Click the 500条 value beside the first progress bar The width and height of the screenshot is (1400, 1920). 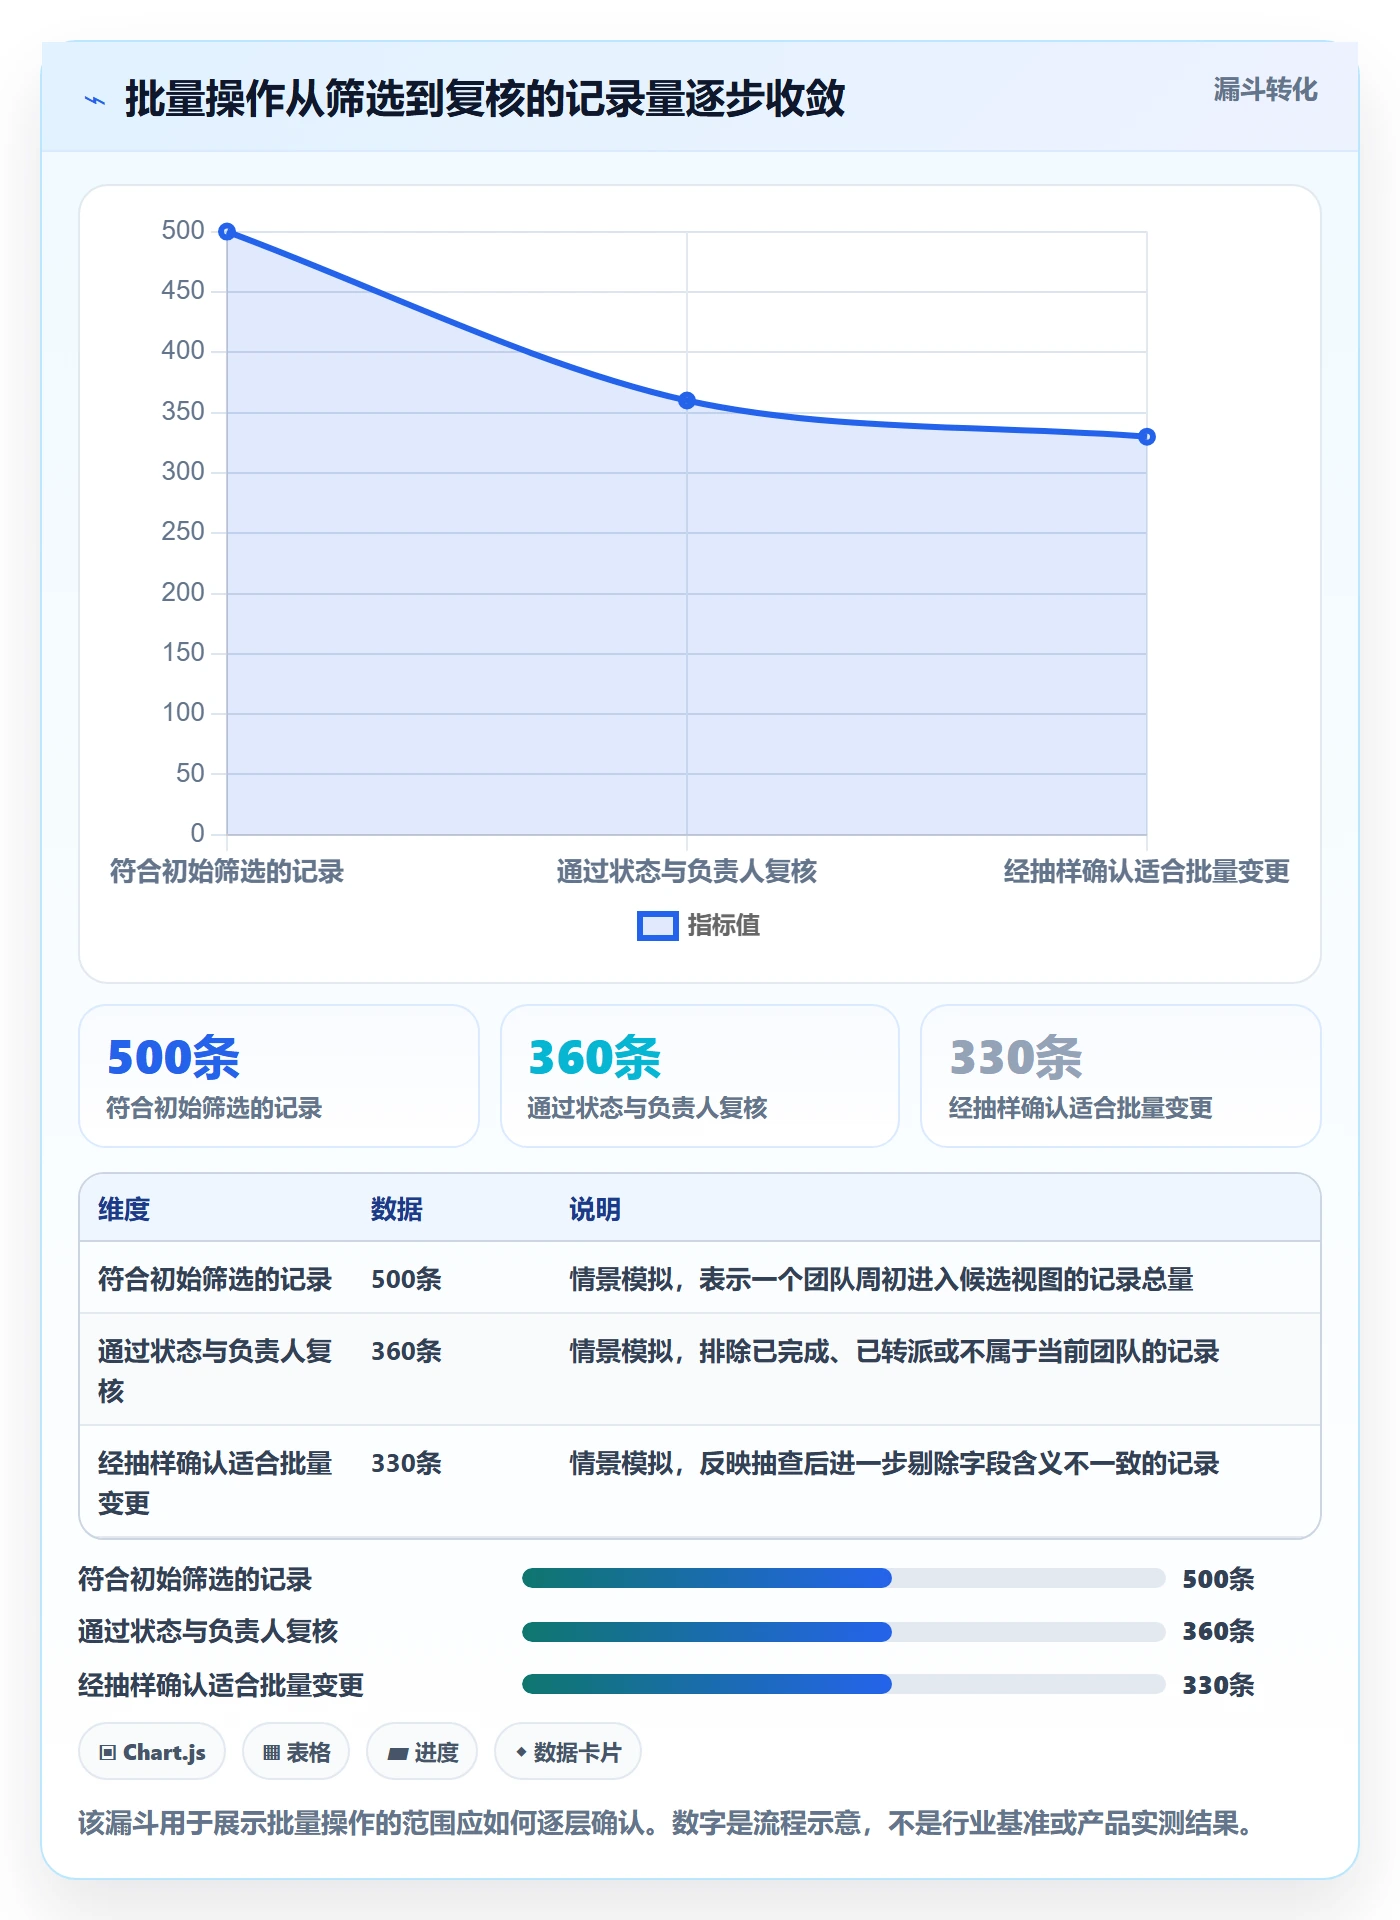1219,1580
